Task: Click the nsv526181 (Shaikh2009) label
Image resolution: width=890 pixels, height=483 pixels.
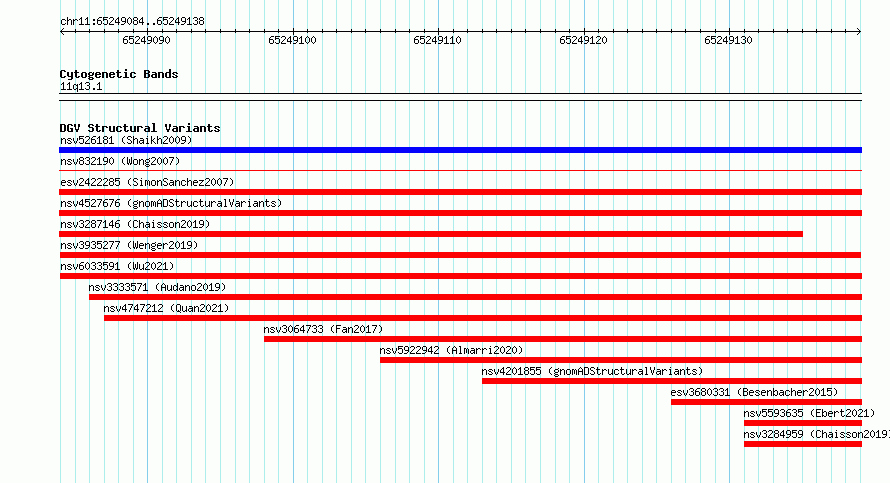Action: [126, 140]
